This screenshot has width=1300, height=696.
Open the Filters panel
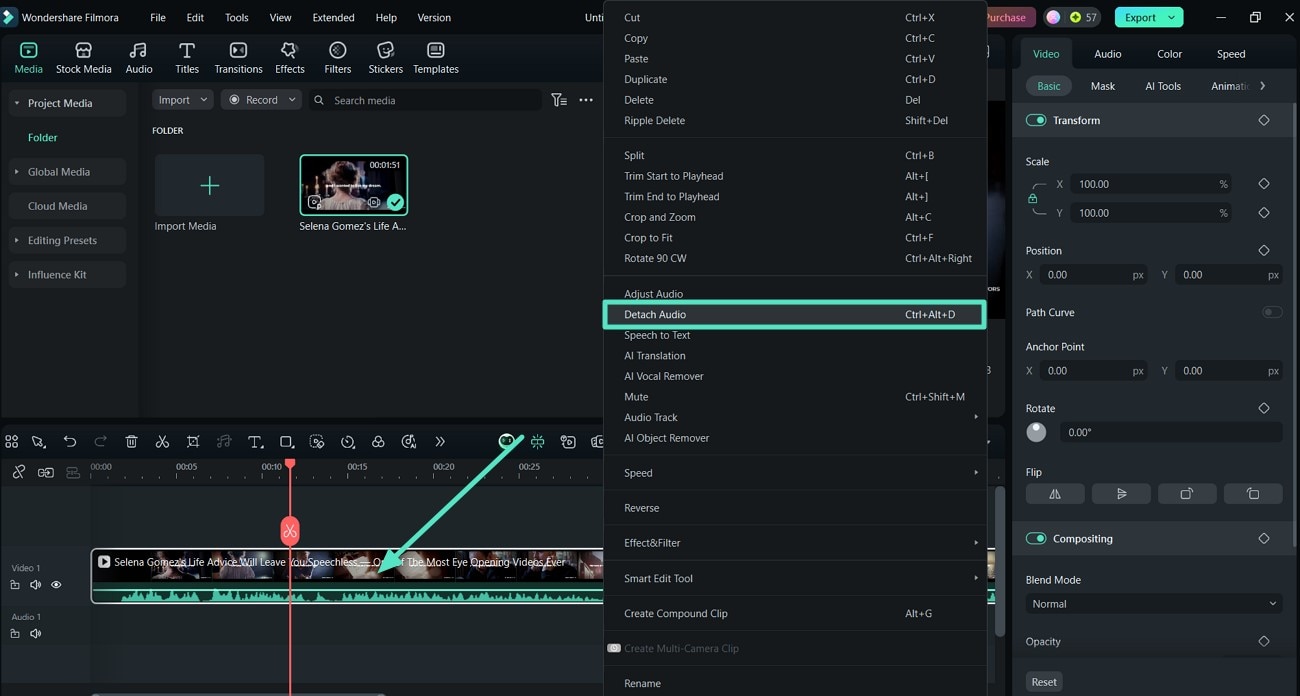[338, 58]
